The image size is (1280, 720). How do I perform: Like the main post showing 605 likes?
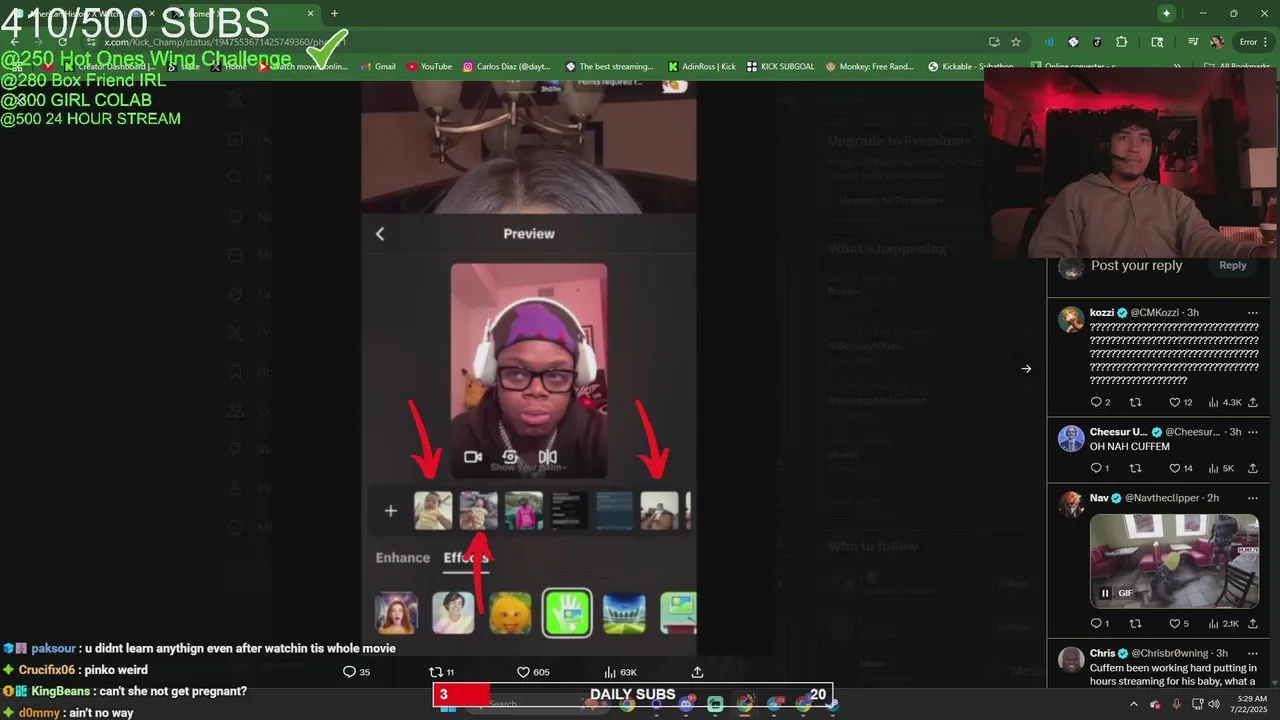[x=533, y=672]
